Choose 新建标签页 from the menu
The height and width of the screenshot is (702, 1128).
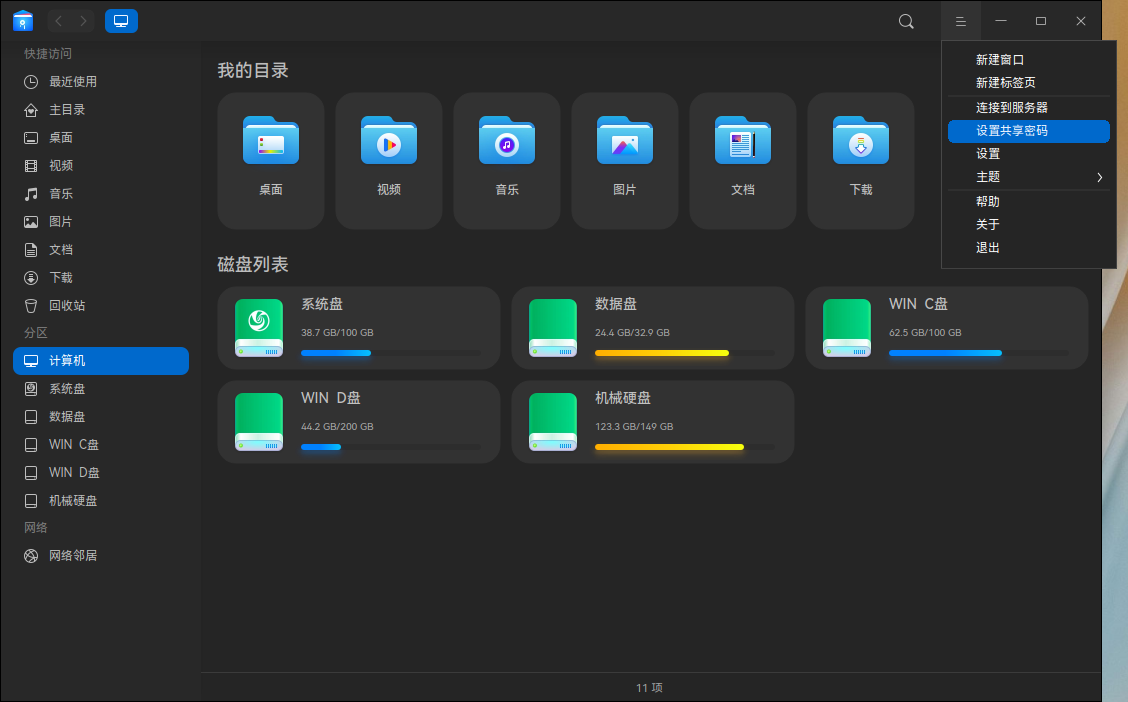[1029, 83]
